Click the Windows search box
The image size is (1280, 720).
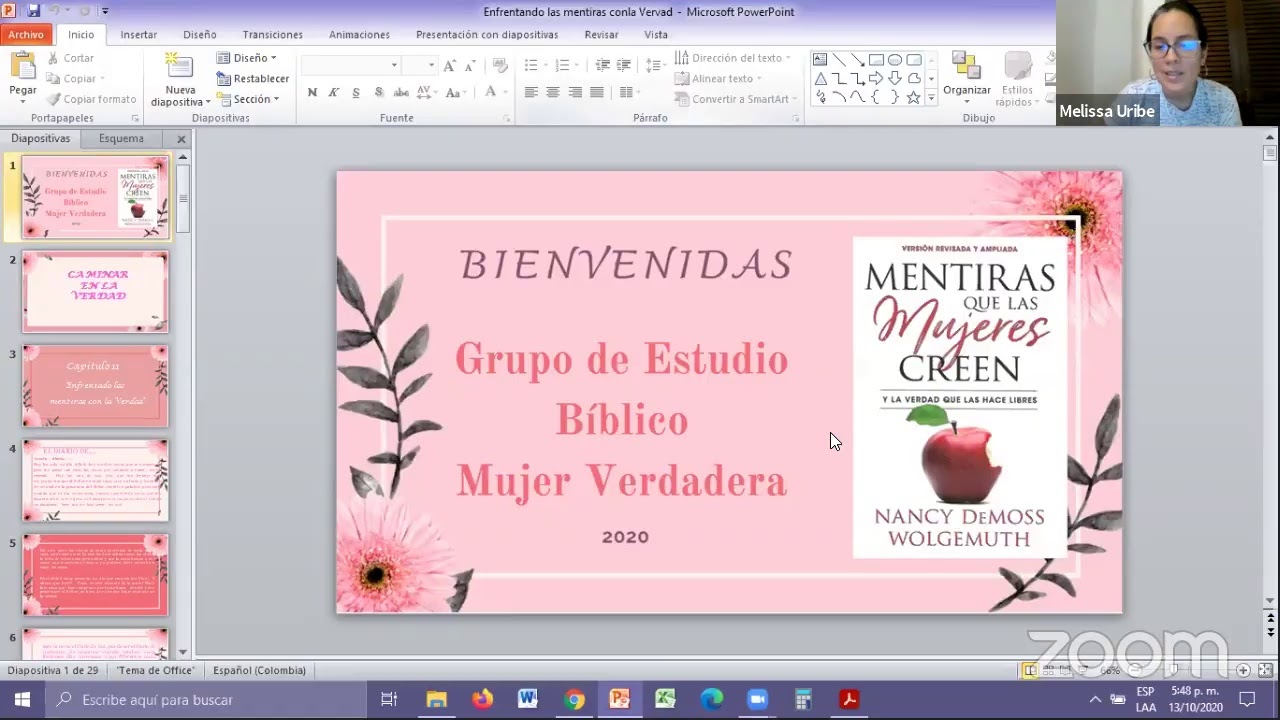coord(205,700)
